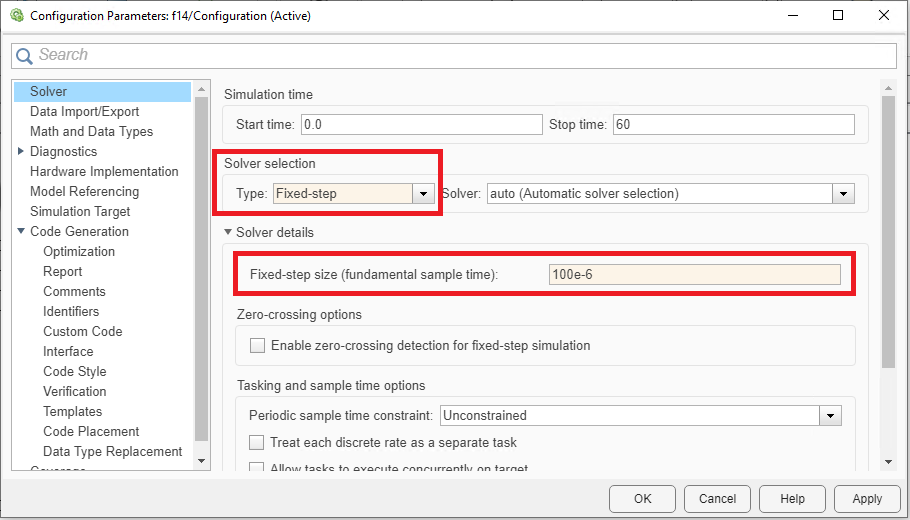Viewport: 910px width, 520px height.
Task: Toggle treat each discrete rate as separate task
Action: tap(258, 442)
